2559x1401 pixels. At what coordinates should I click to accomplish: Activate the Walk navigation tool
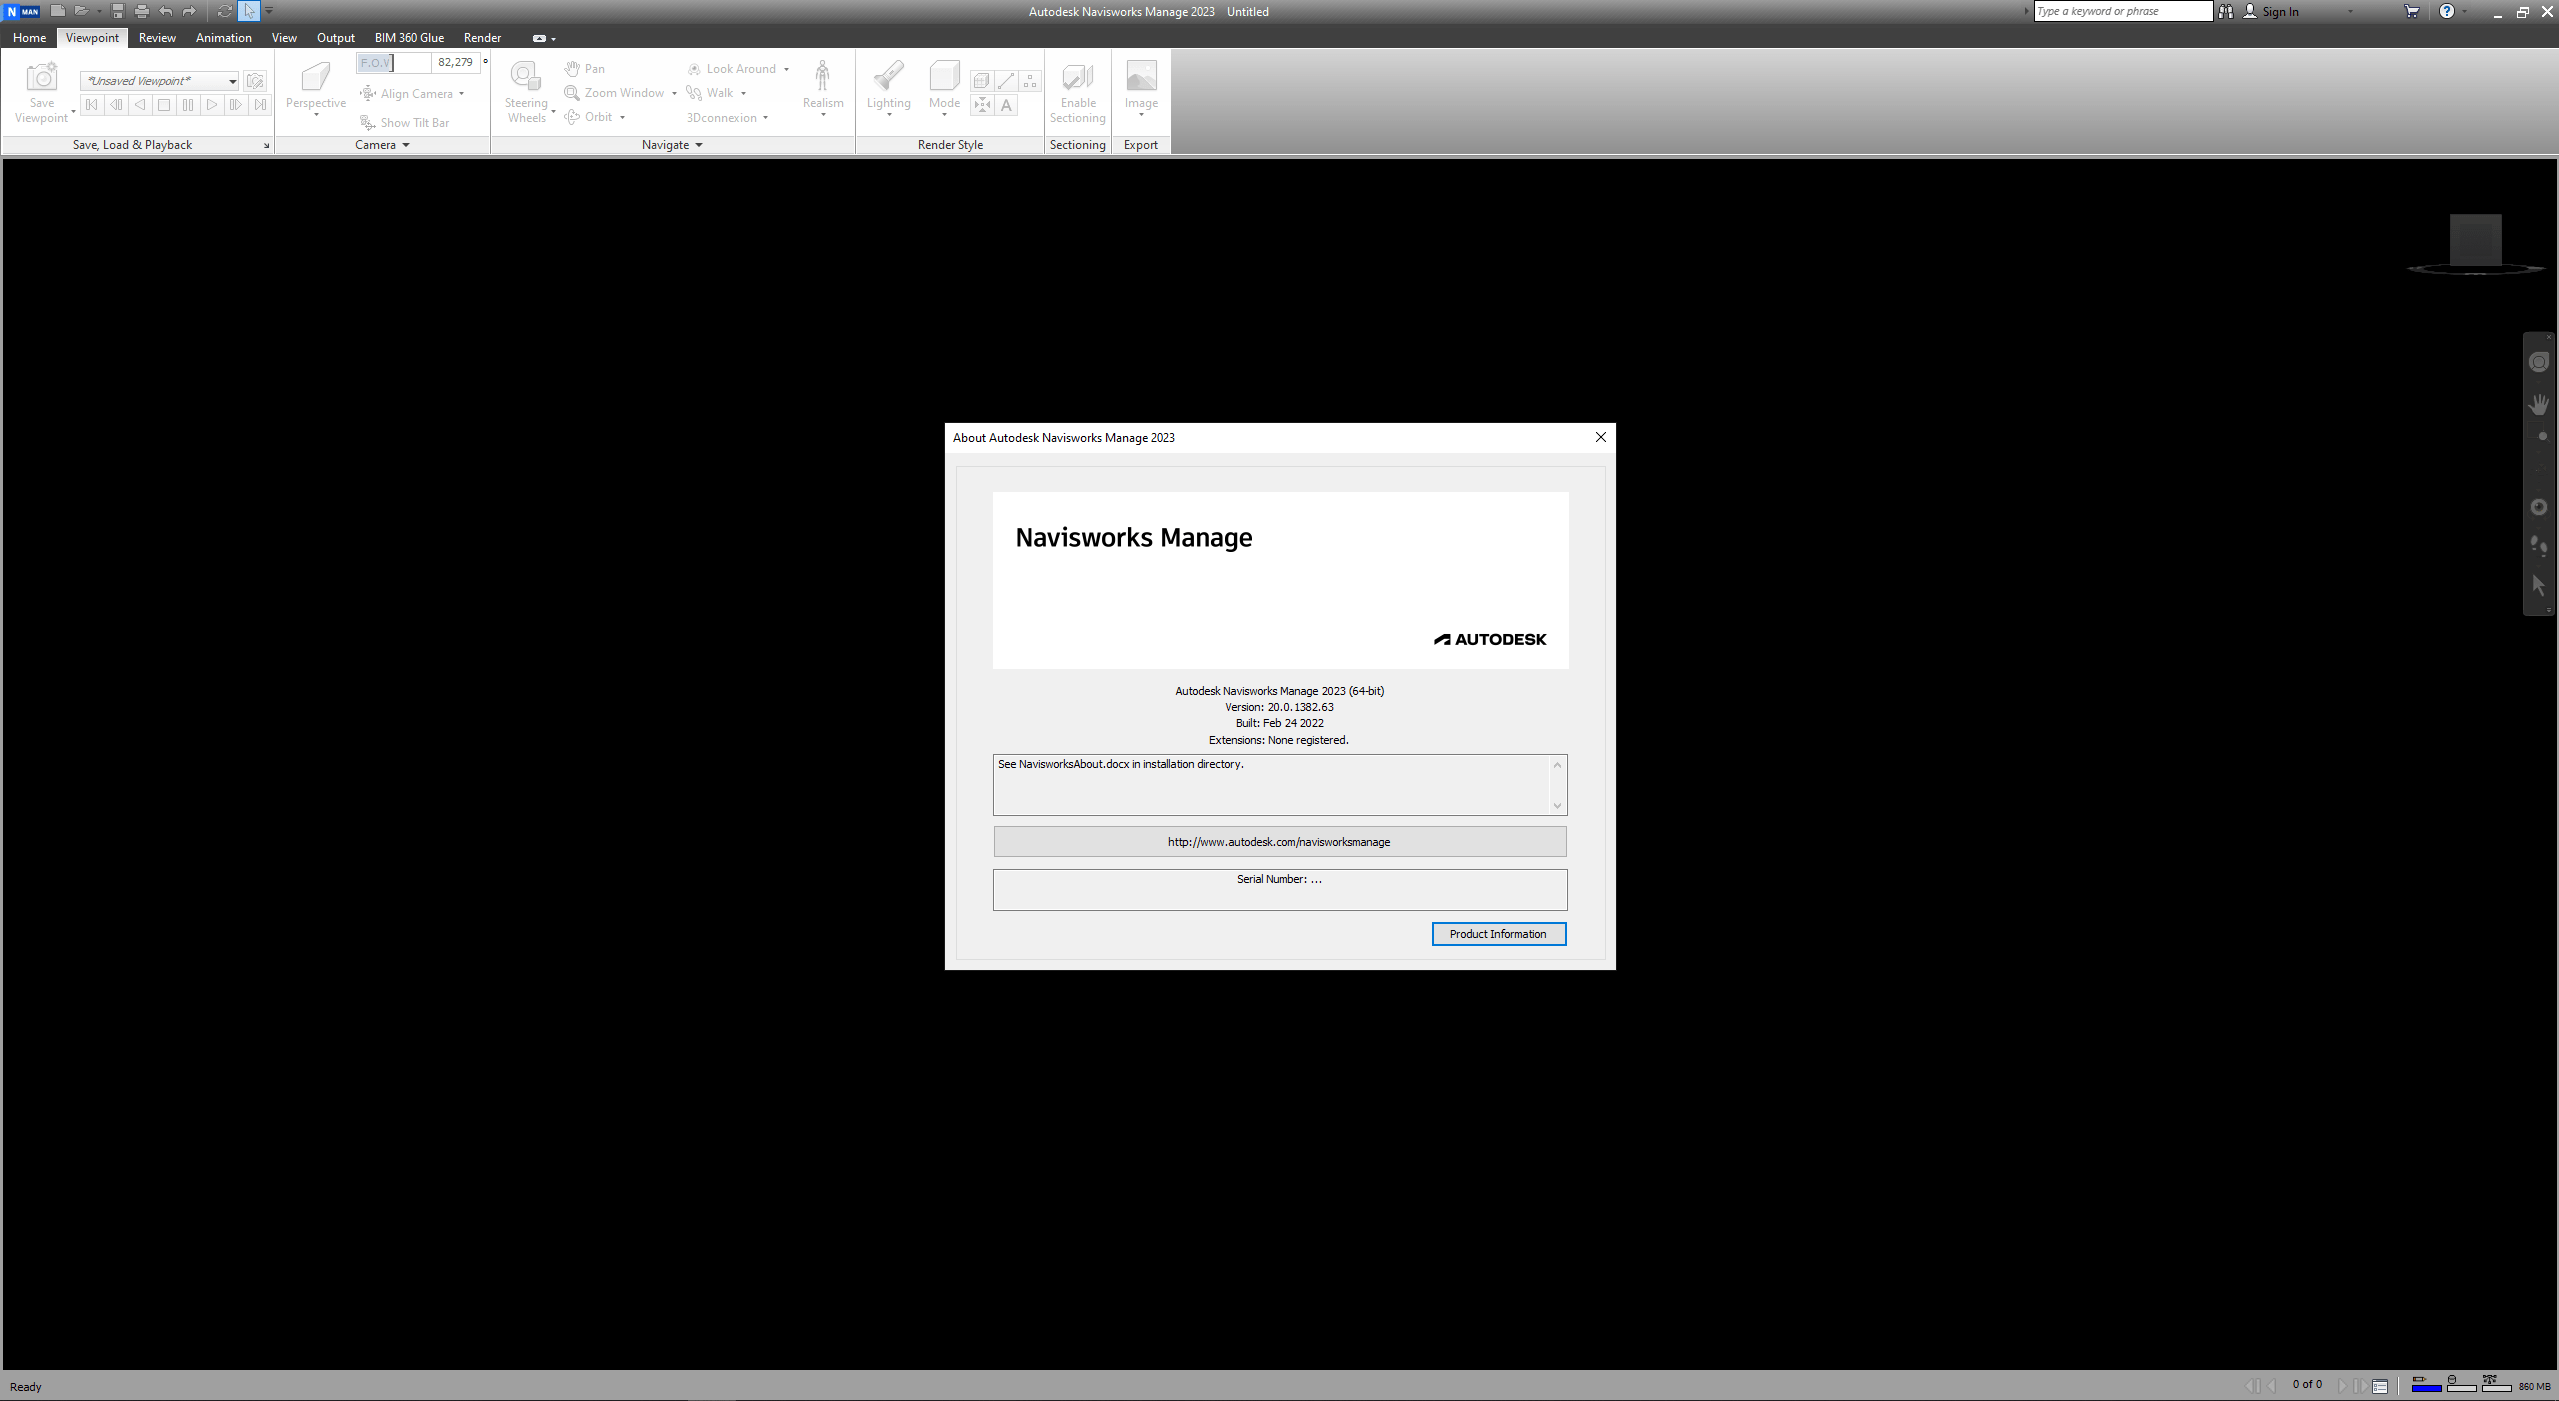click(711, 92)
